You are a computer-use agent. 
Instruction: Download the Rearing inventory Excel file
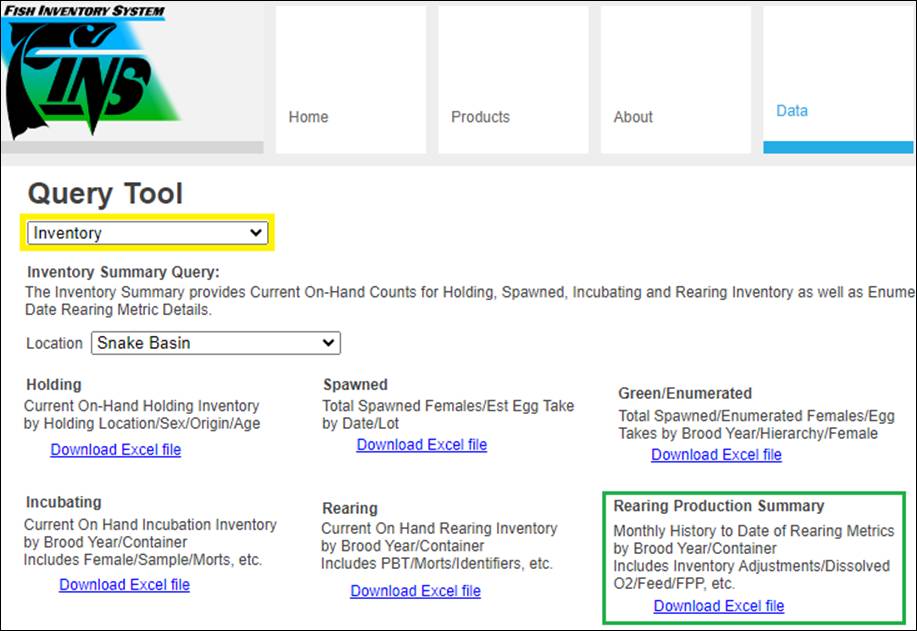(415, 591)
